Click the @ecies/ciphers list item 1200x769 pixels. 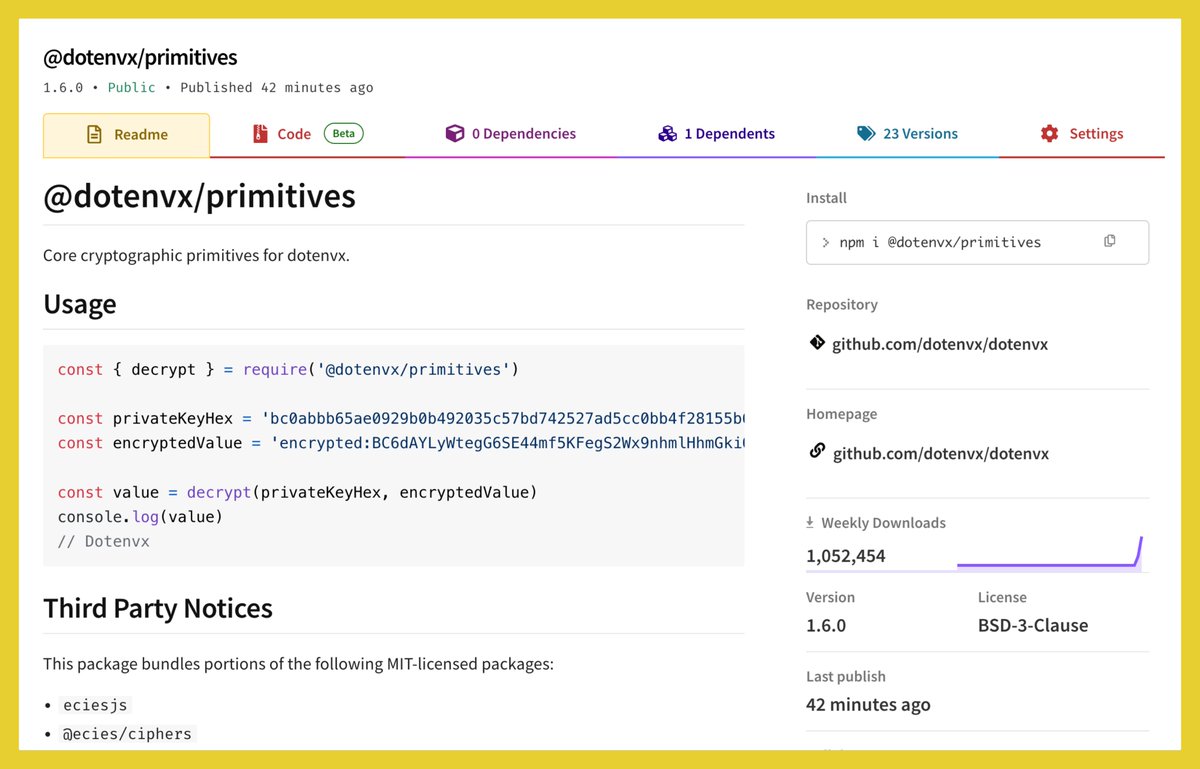126,734
